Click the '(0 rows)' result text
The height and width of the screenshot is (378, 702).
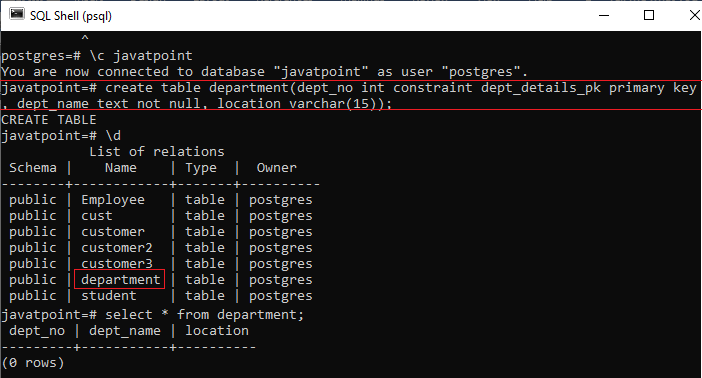33,363
